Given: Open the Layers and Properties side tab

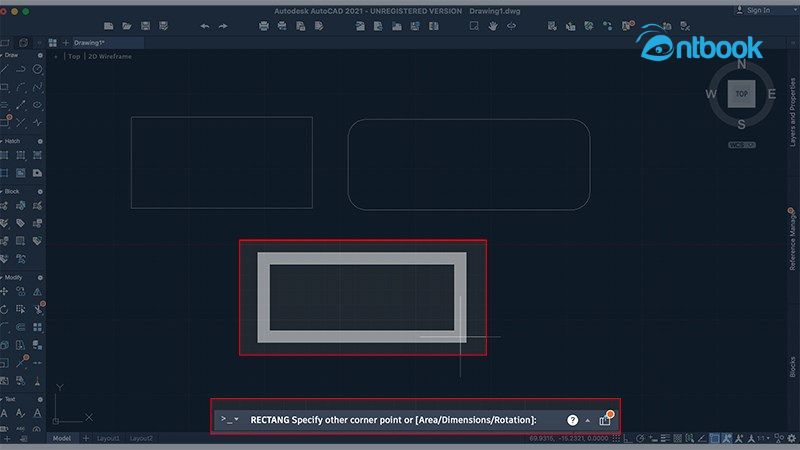Looking at the screenshot, I should [792, 112].
